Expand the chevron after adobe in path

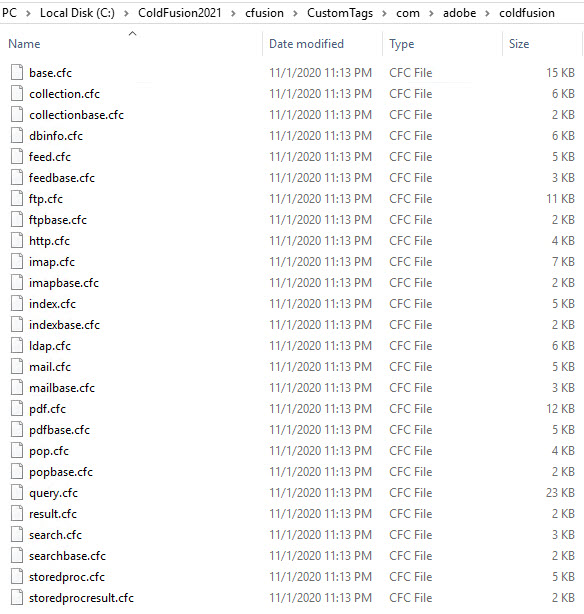tap(488, 13)
